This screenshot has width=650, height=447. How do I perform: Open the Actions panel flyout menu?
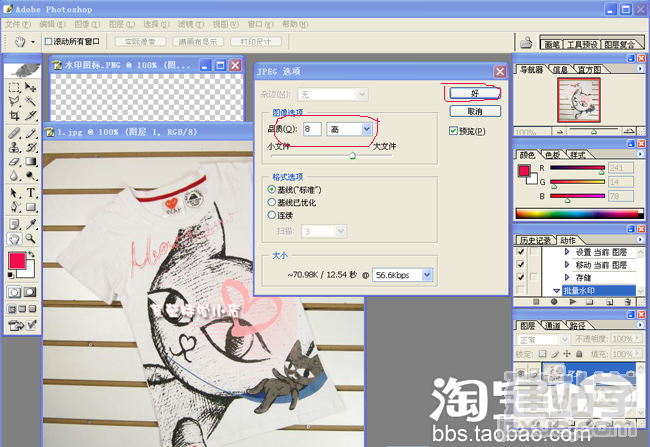point(640,240)
